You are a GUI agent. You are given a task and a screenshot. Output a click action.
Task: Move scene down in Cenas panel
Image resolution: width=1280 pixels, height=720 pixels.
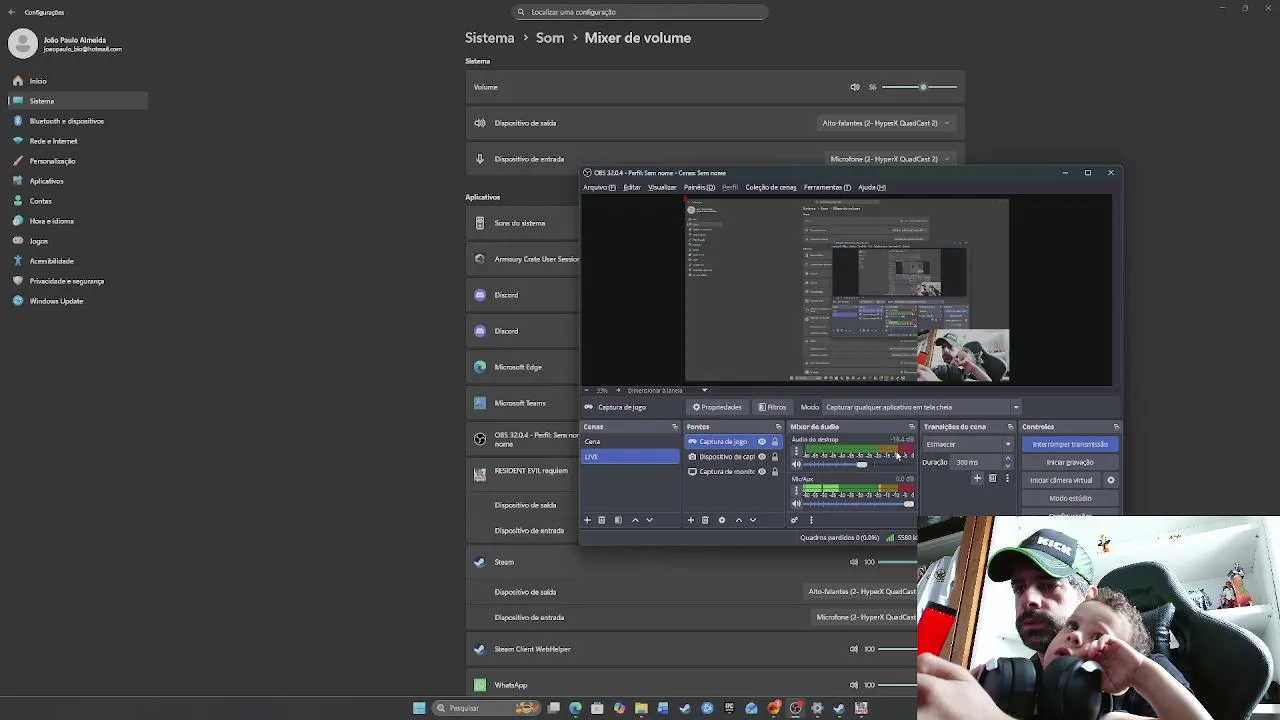tap(649, 520)
